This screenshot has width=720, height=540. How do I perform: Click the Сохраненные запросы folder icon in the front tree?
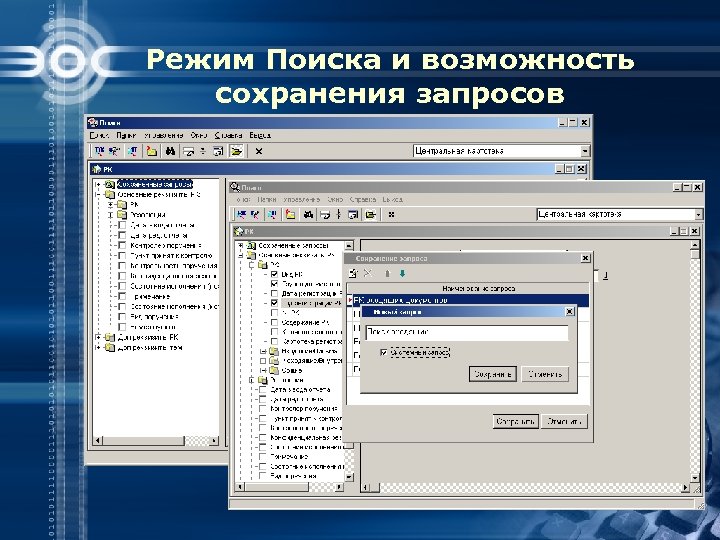pyautogui.click(x=251, y=246)
